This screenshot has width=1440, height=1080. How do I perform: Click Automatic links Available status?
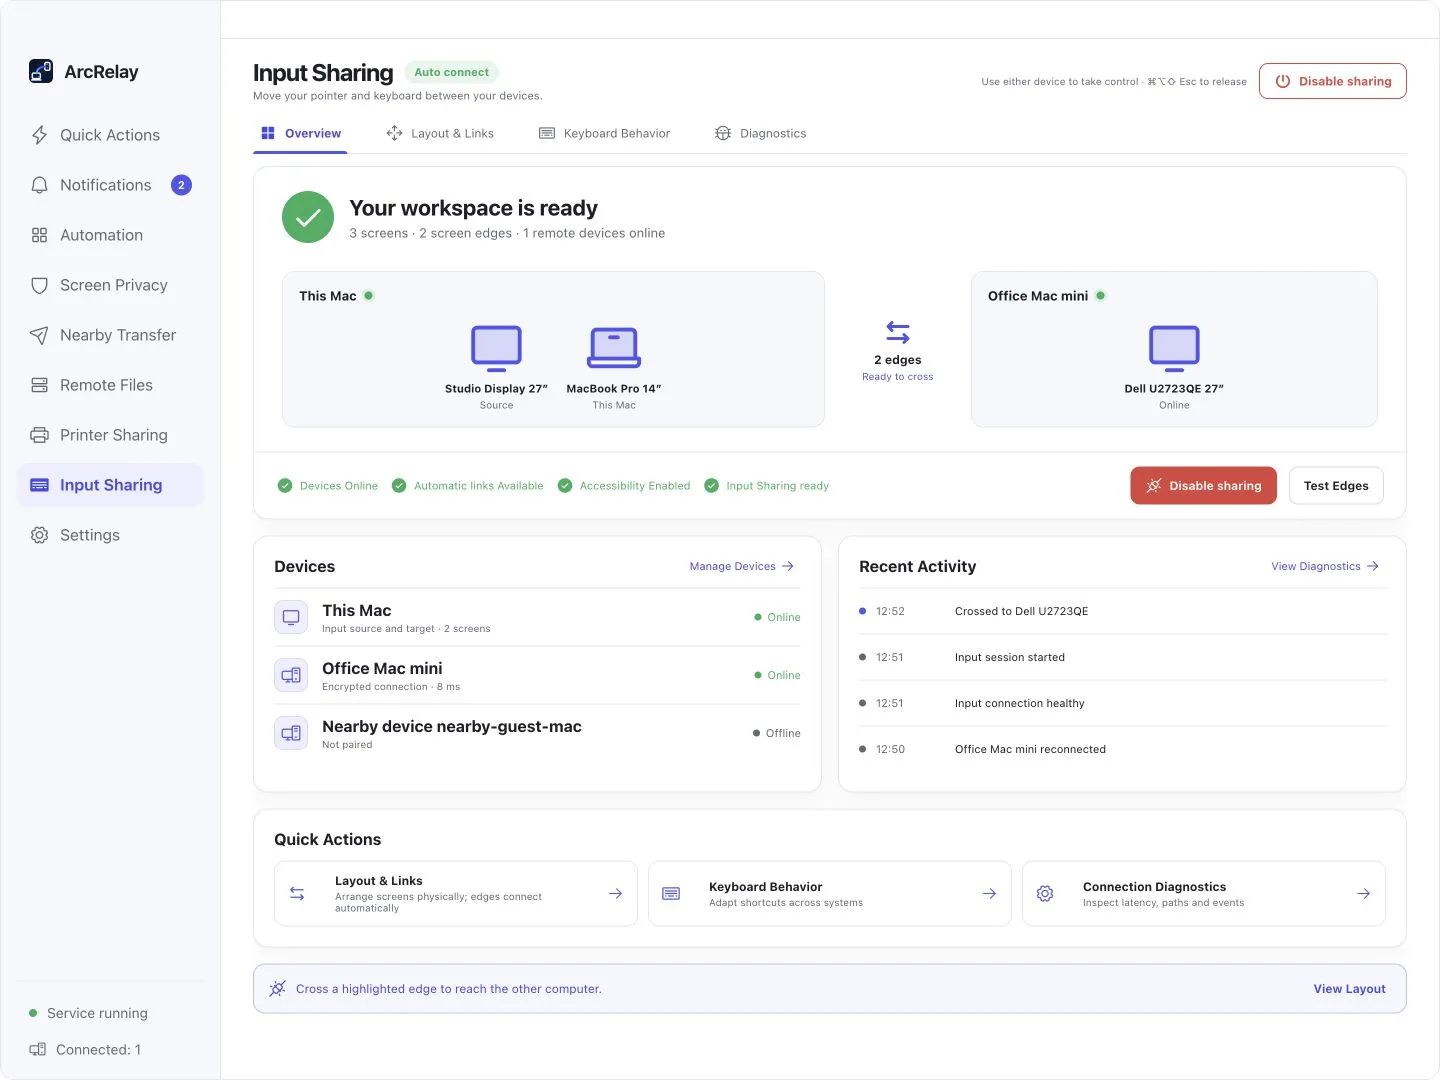(x=468, y=486)
